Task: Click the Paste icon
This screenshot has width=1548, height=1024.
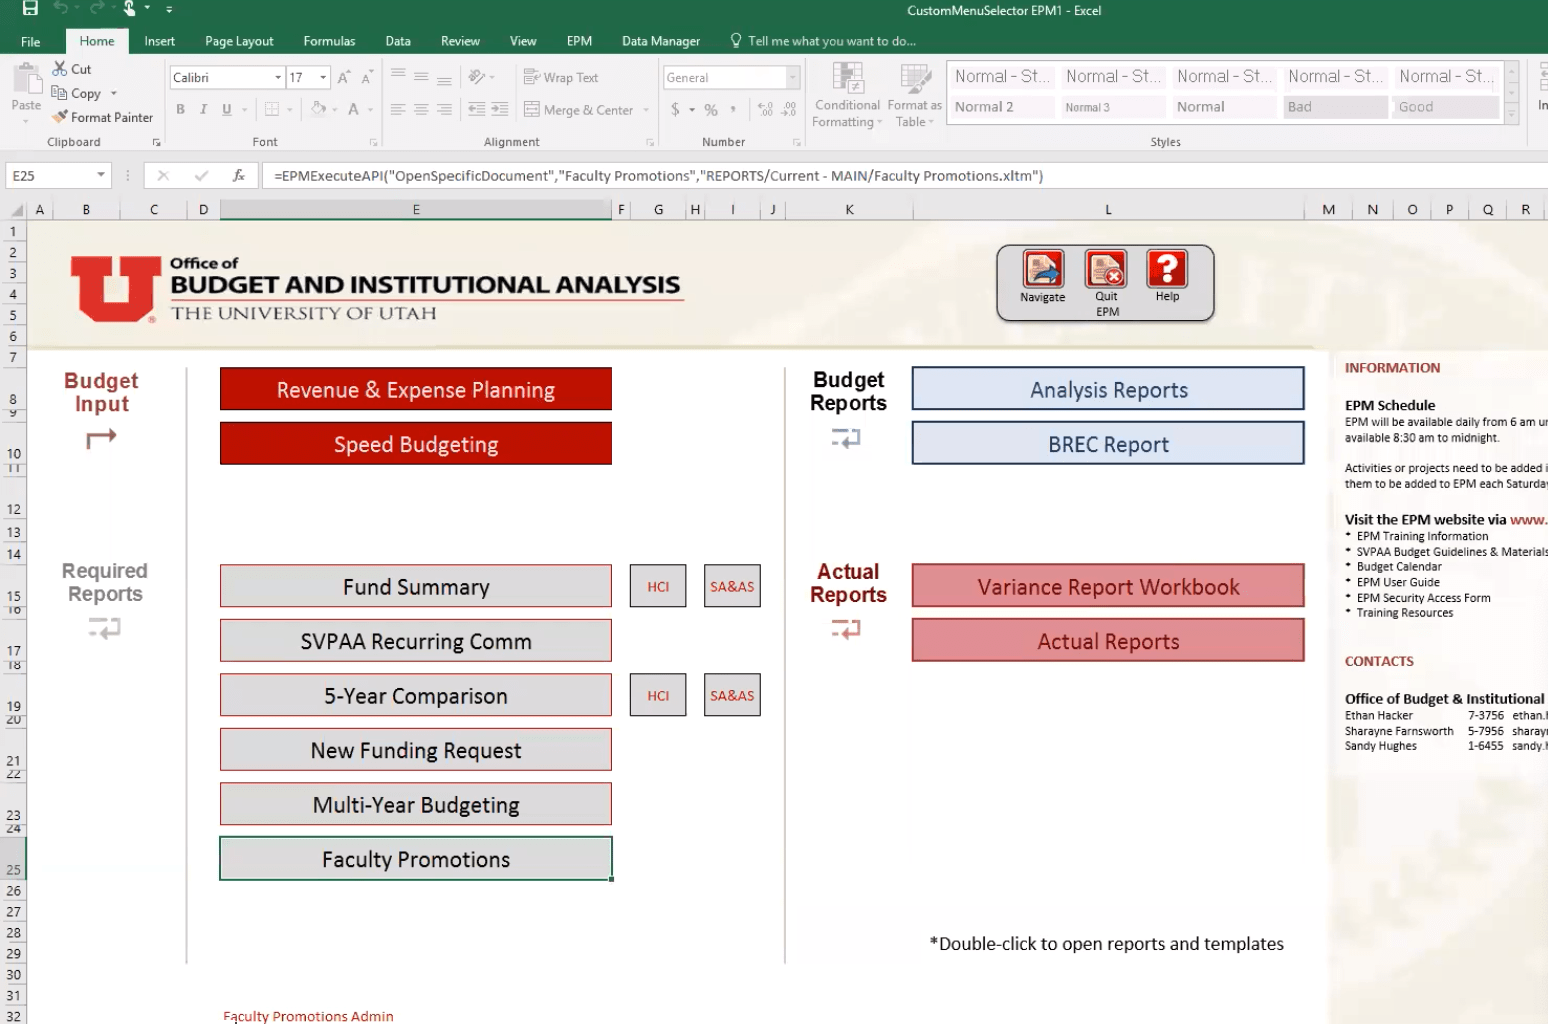Action: point(26,78)
